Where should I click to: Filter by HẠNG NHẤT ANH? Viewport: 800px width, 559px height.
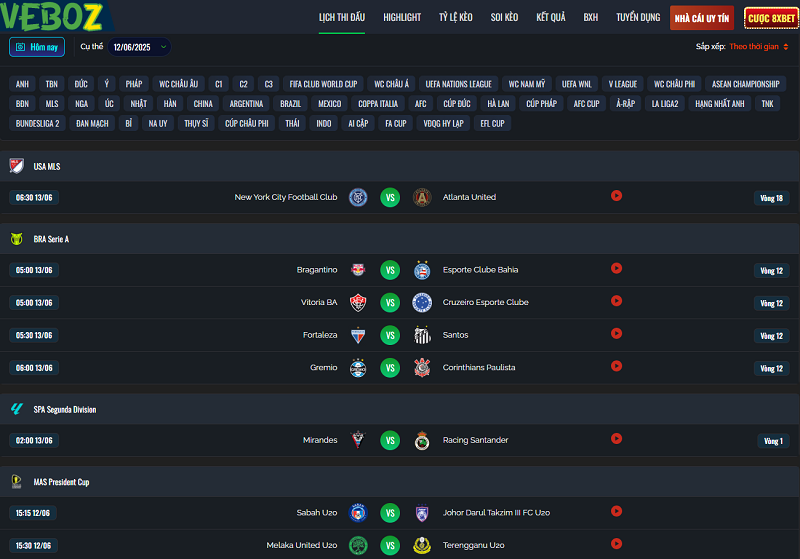click(719, 104)
